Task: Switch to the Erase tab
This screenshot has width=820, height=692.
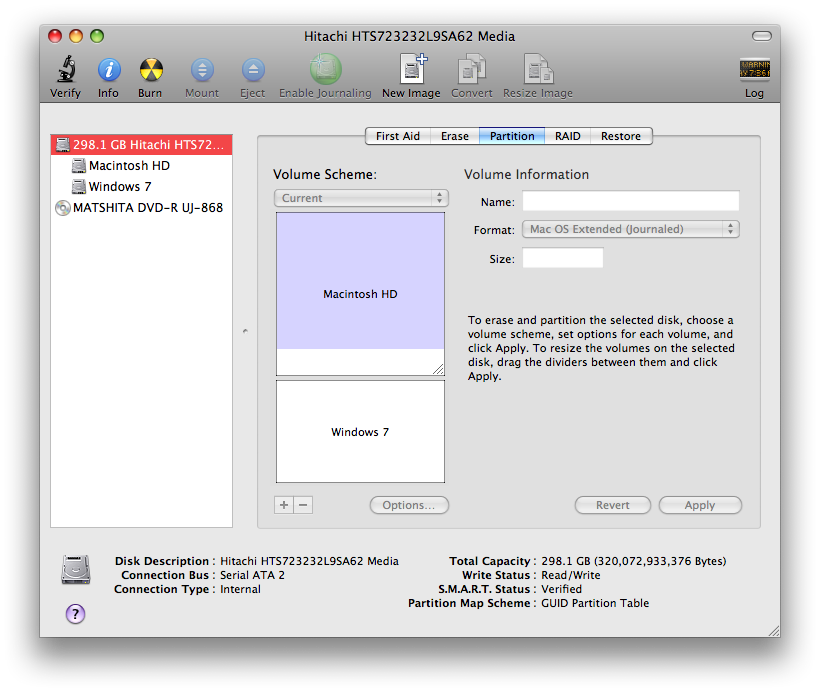Action: pyautogui.click(x=454, y=136)
